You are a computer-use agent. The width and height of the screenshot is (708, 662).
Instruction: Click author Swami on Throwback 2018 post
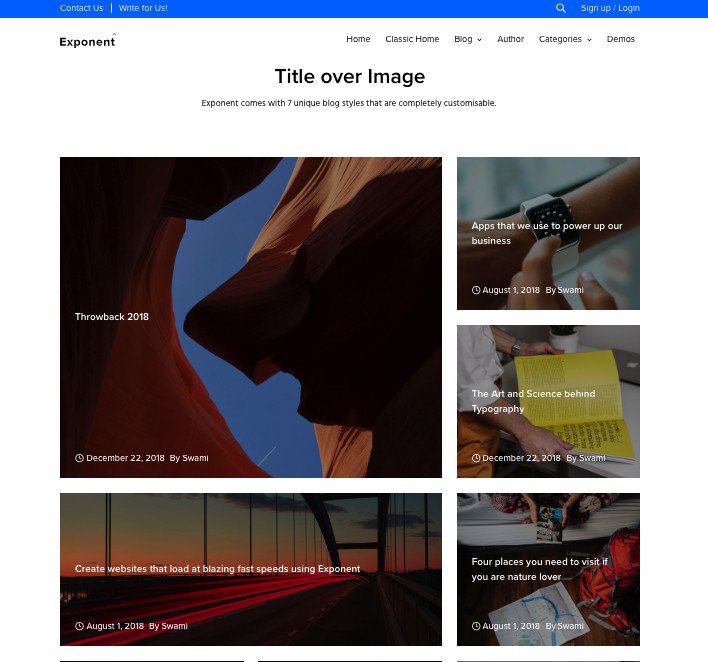[195, 458]
